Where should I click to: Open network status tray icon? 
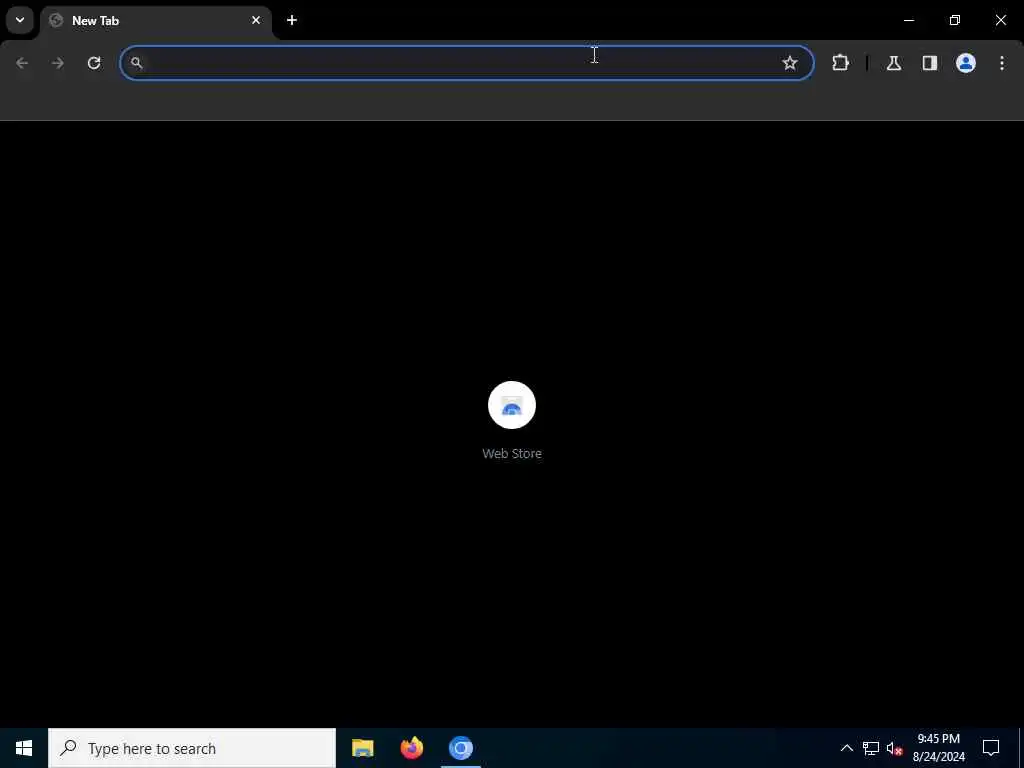[x=871, y=748]
